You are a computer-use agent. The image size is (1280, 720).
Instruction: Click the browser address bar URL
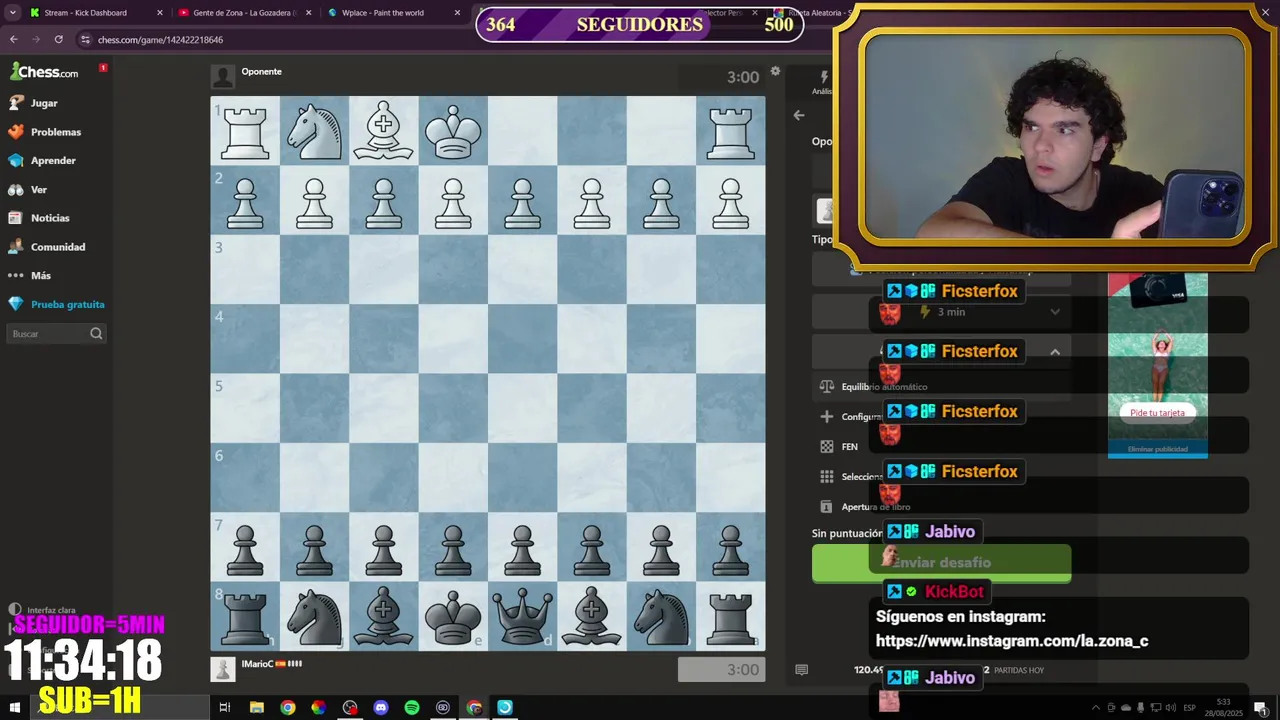pyautogui.click(x=160, y=40)
